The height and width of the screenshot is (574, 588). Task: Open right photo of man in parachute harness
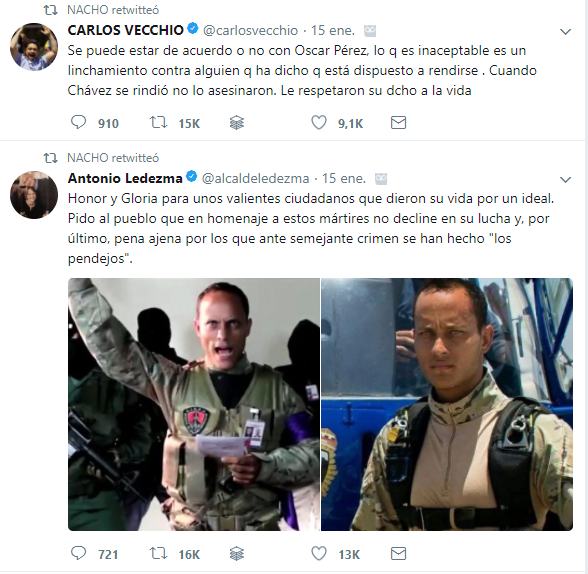(447, 404)
